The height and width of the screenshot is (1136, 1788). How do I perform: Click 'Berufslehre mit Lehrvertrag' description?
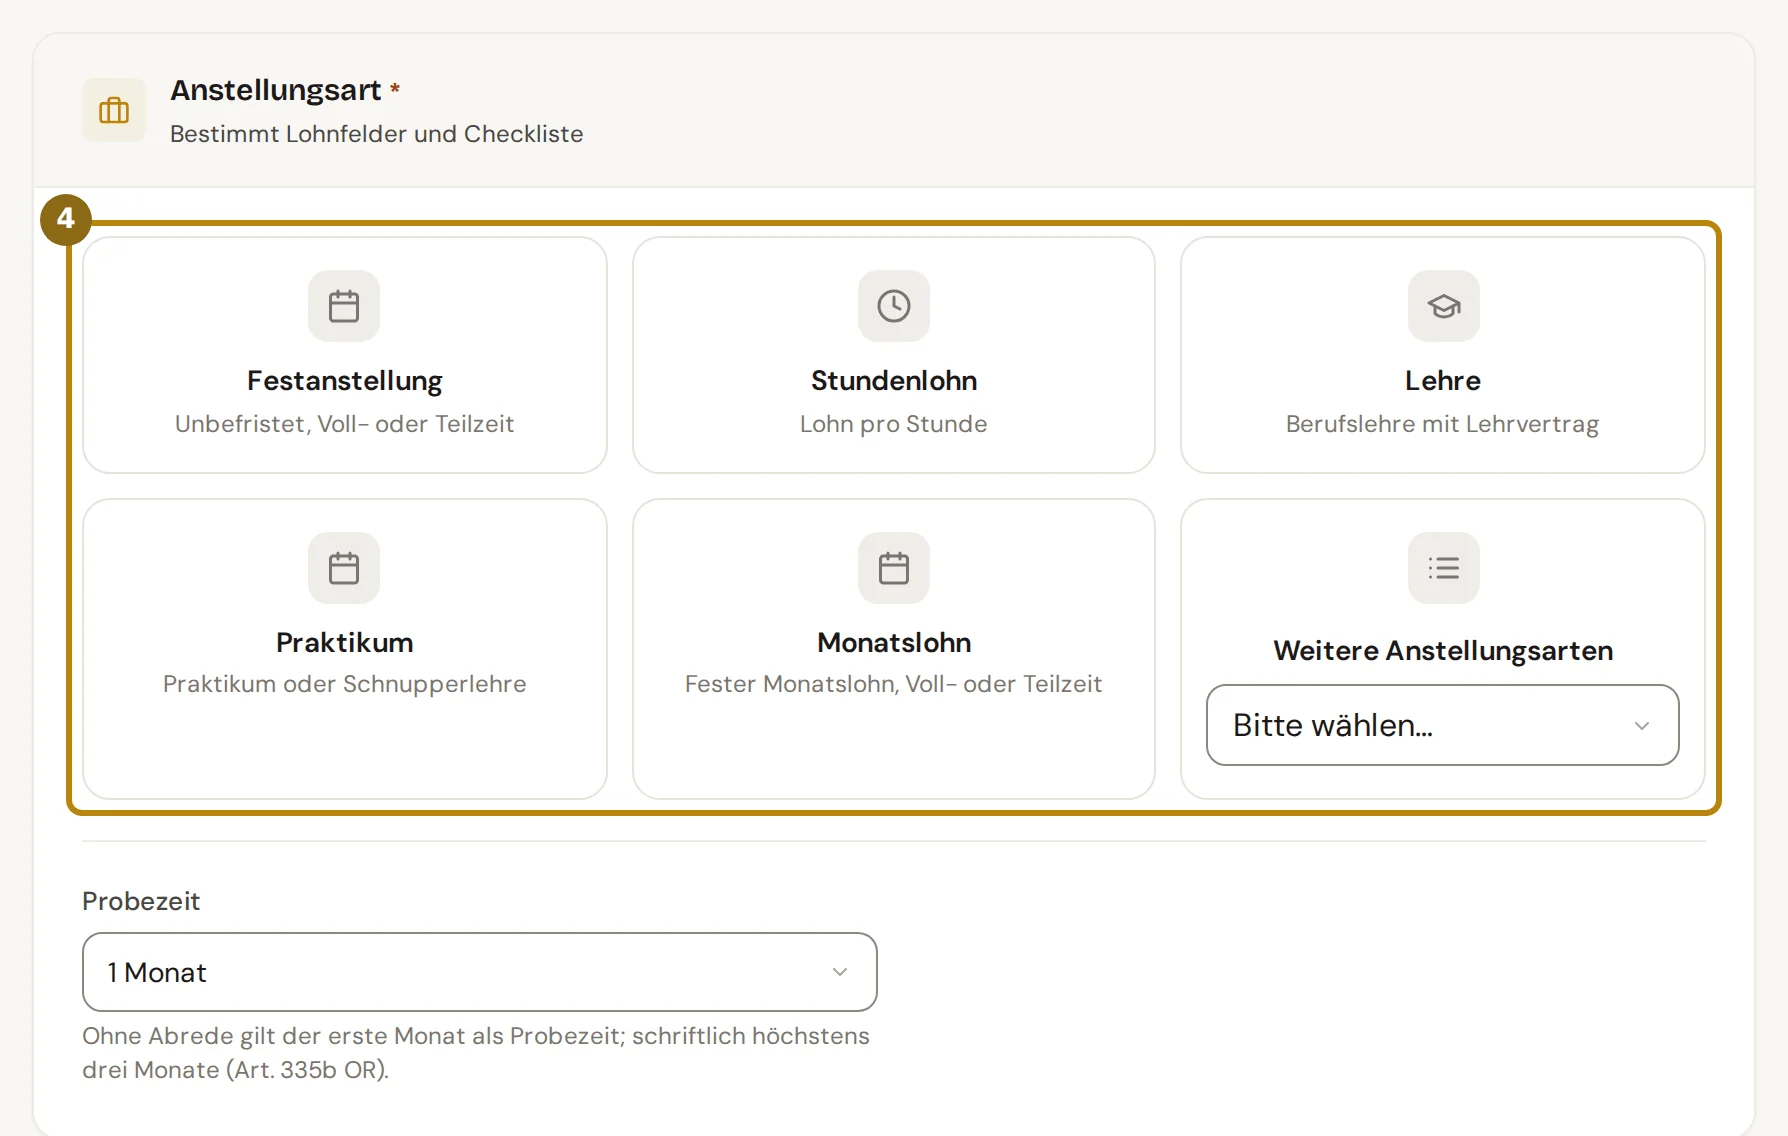pos(1443,424)
